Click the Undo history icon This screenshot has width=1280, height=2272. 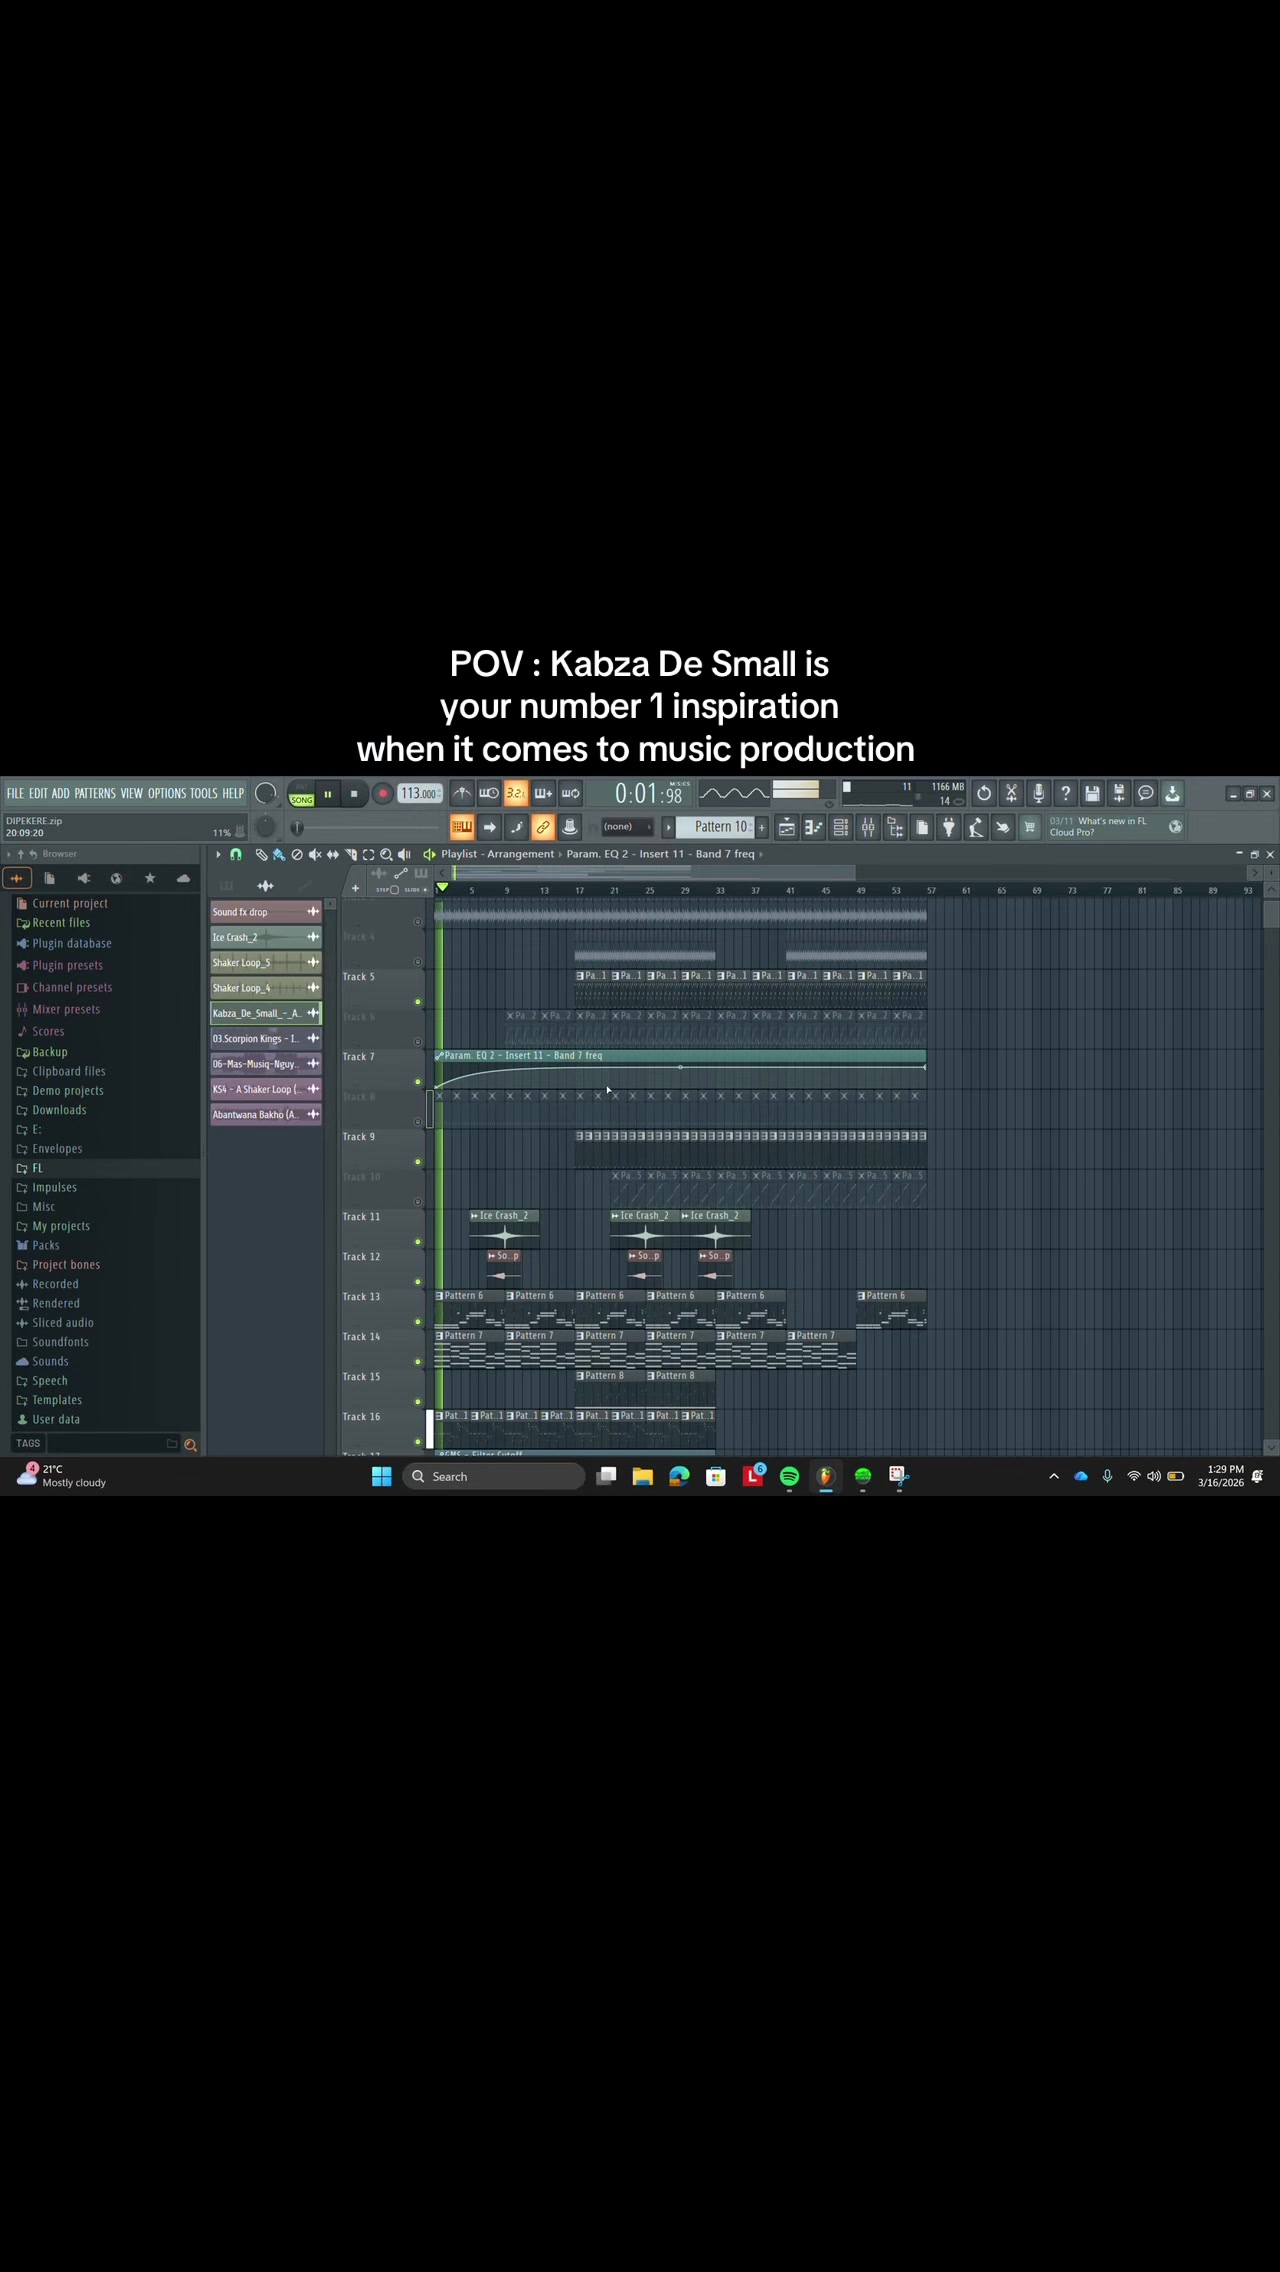[x=984, y=794]
